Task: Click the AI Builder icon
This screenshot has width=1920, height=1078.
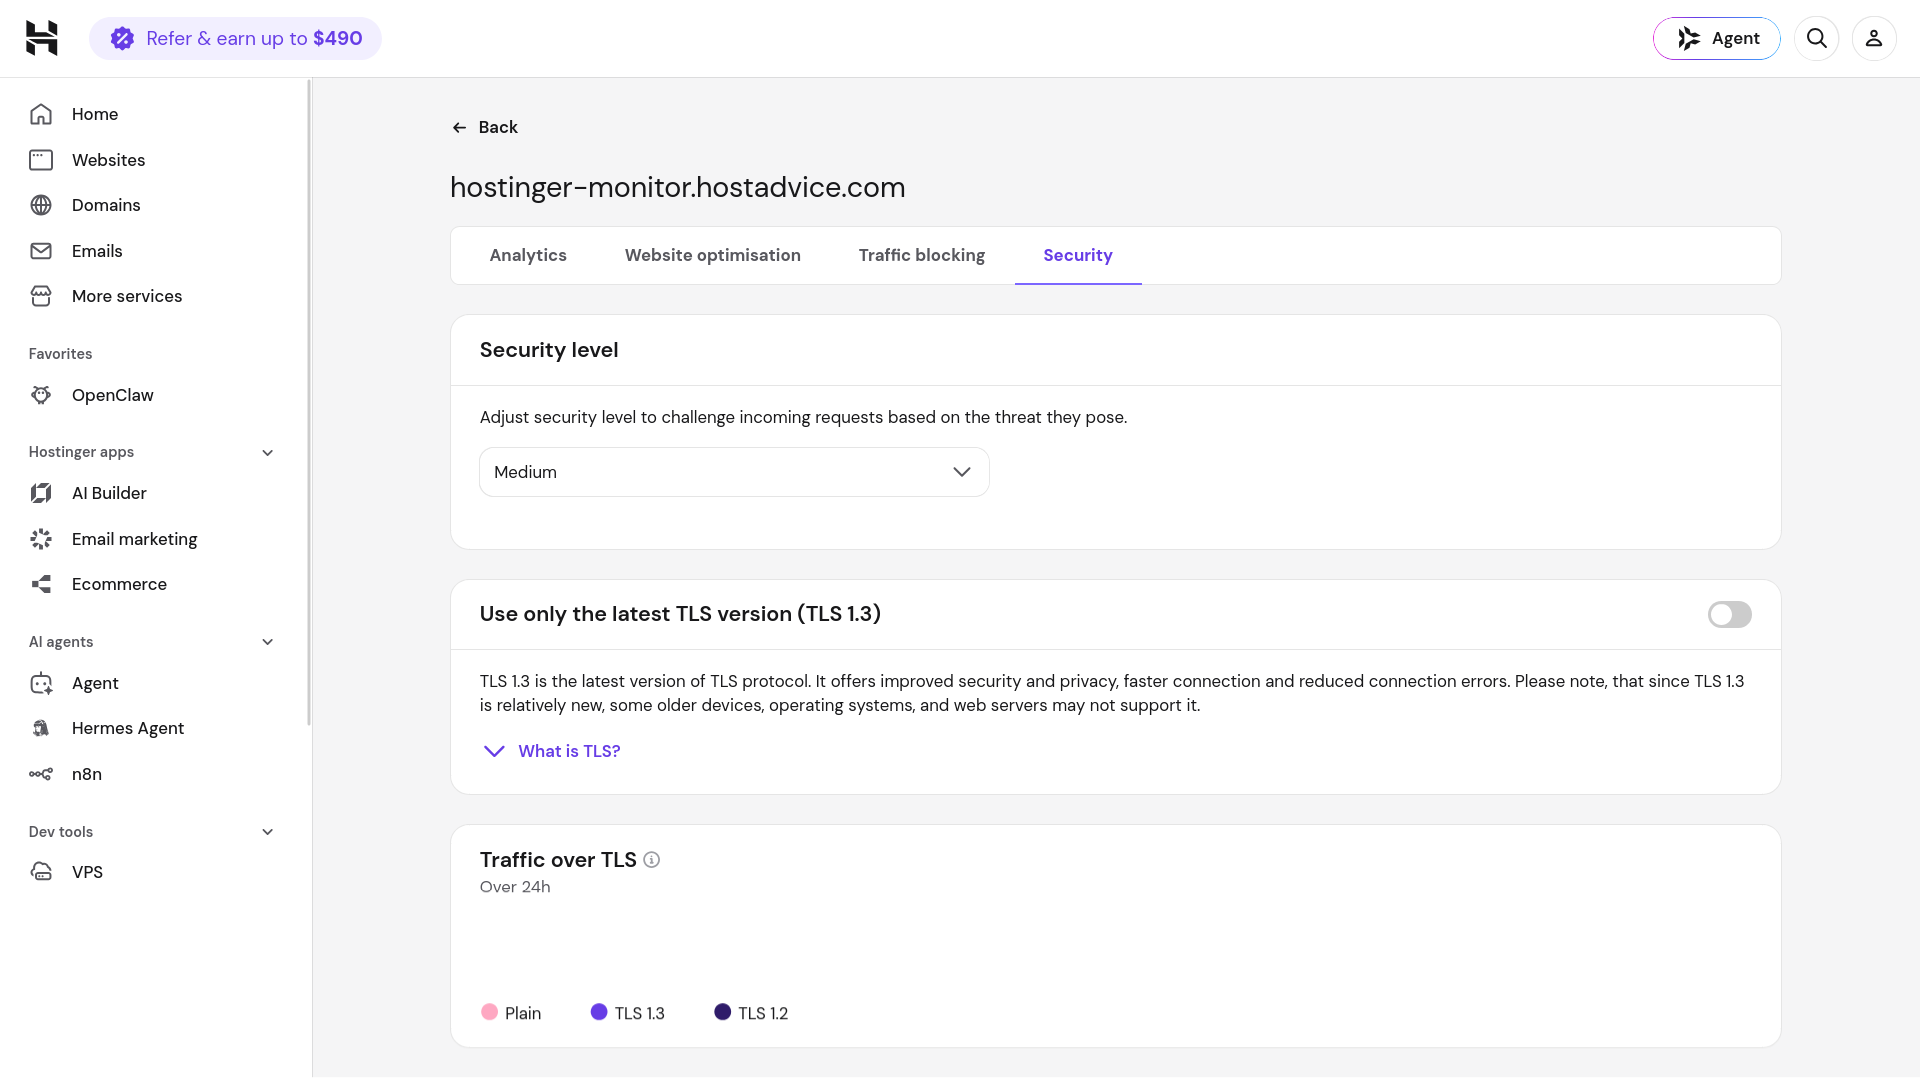Action: pyautogui.click(x=41, y=493)
